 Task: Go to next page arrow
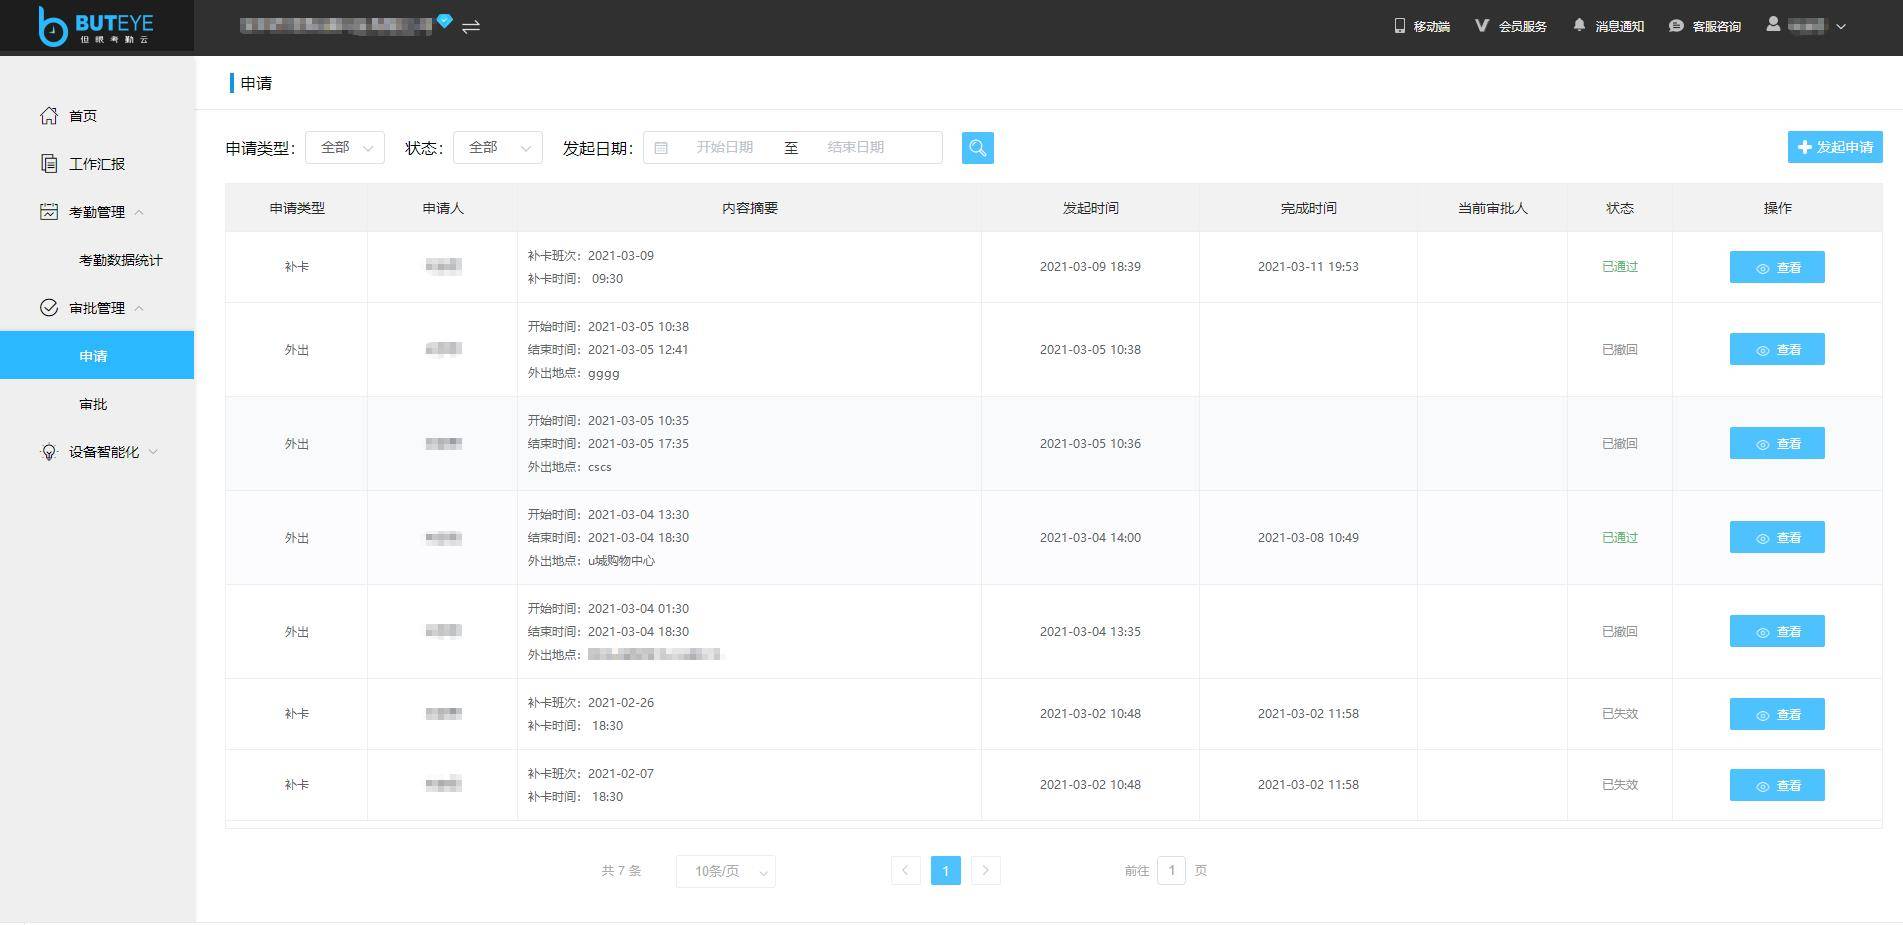(x=986, y=870)
